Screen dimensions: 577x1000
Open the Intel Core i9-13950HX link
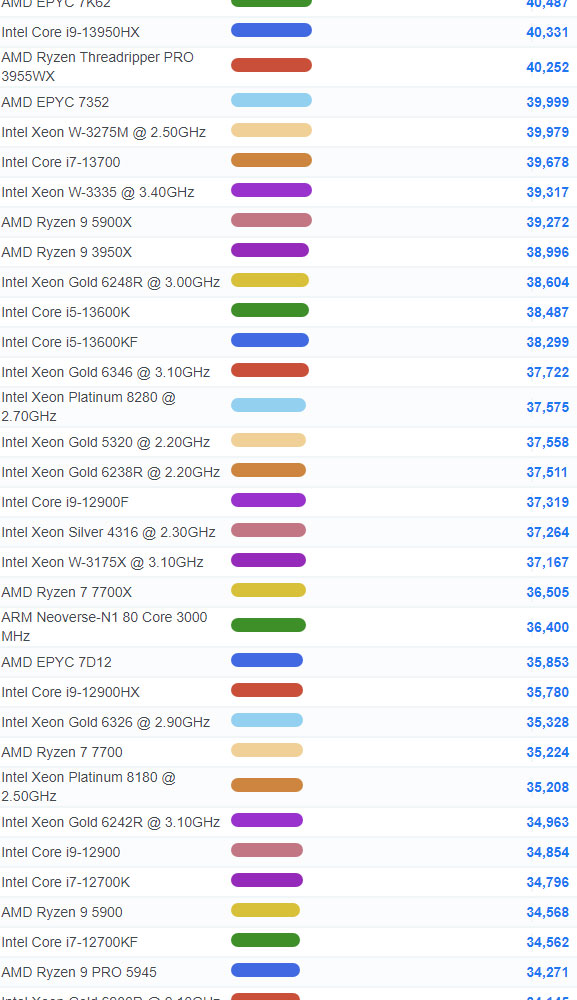(70, 32)
